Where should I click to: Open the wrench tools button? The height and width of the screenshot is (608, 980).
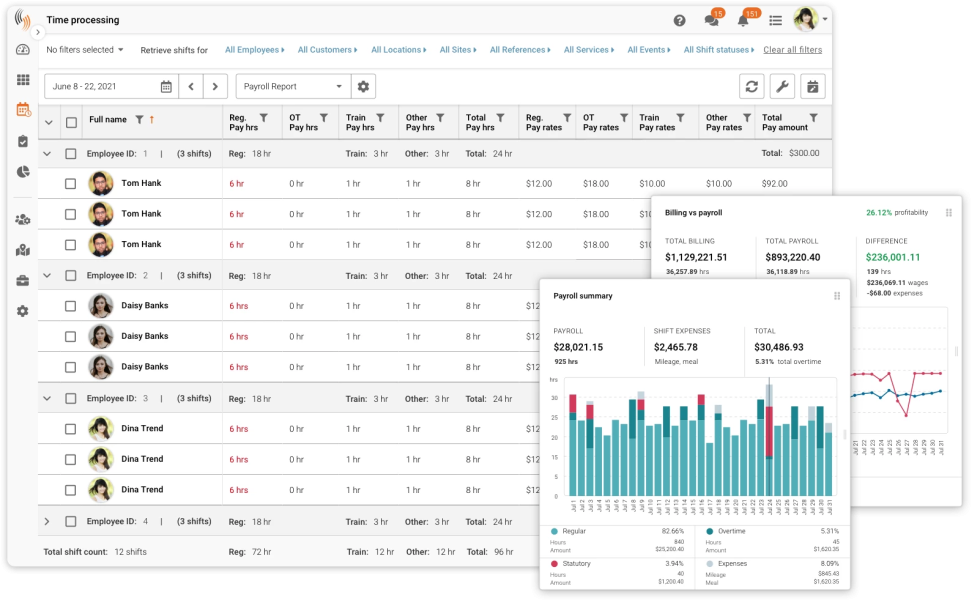tap(783, 87)
